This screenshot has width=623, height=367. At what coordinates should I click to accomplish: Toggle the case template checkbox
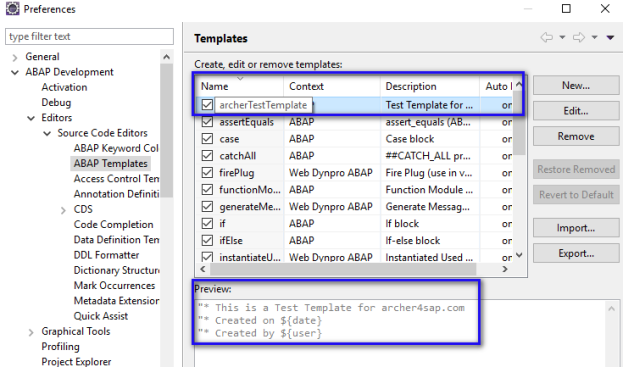pyautogui.click(x=207, y=139)
